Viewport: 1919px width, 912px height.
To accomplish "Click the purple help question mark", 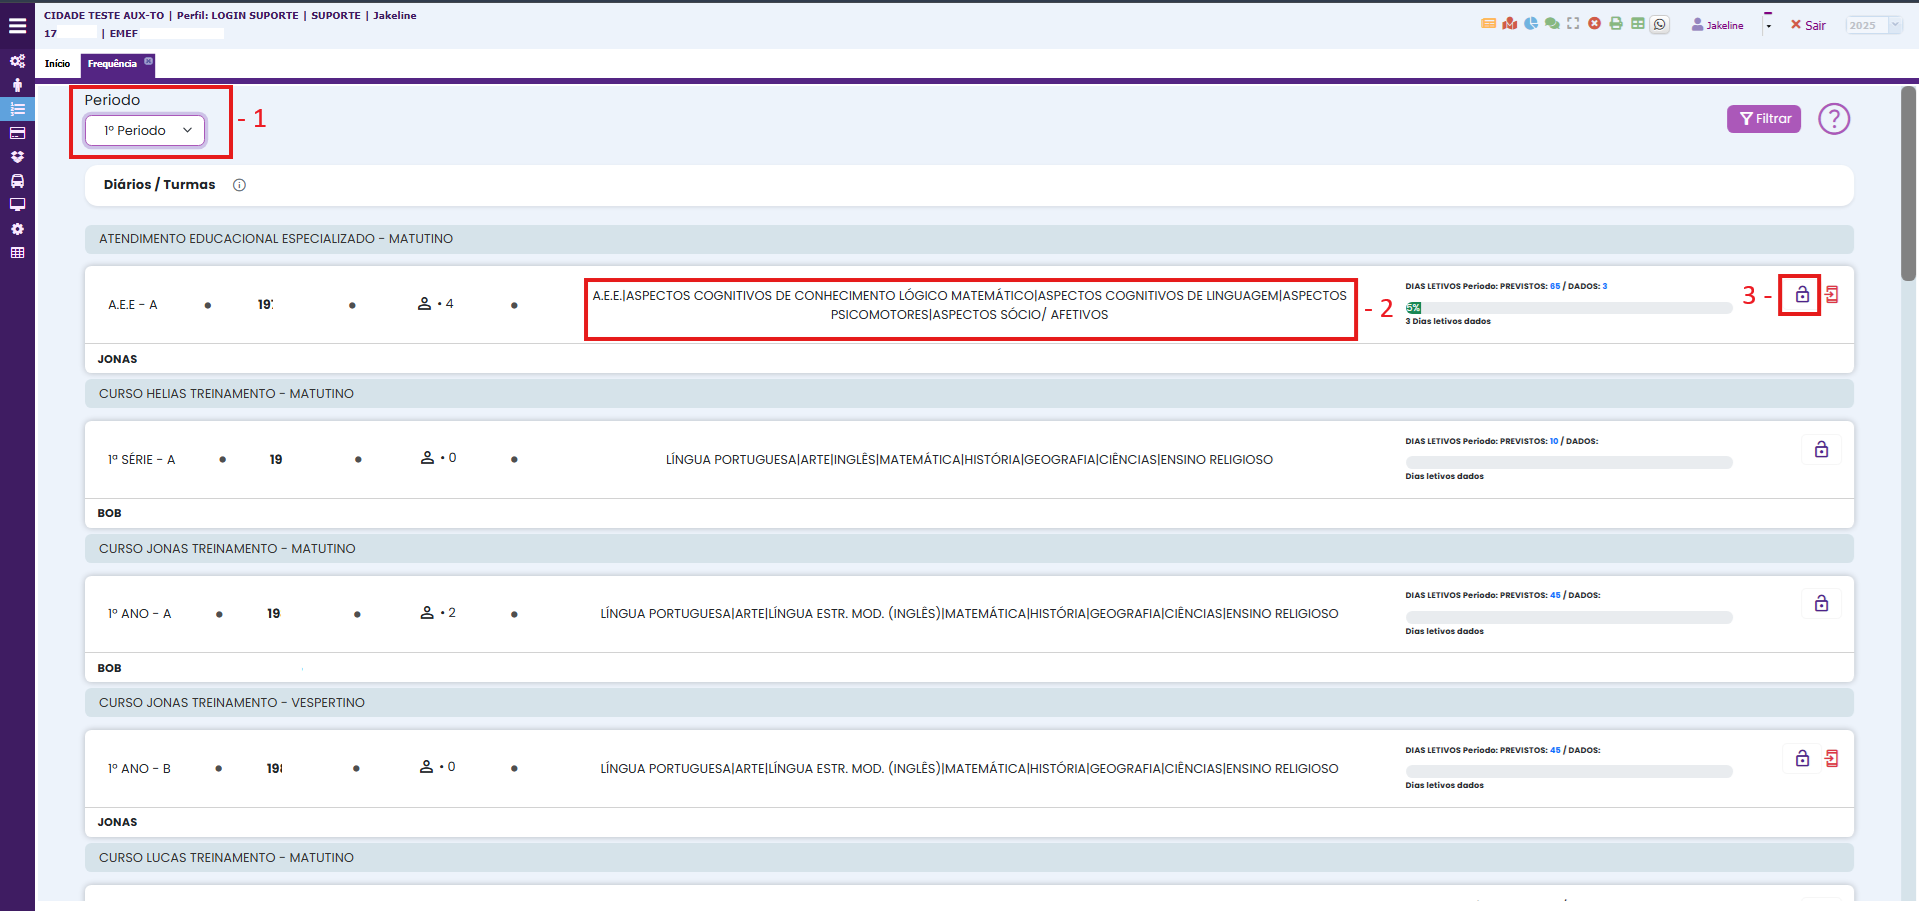I will pyautogui.click(x=1833, y=119).
